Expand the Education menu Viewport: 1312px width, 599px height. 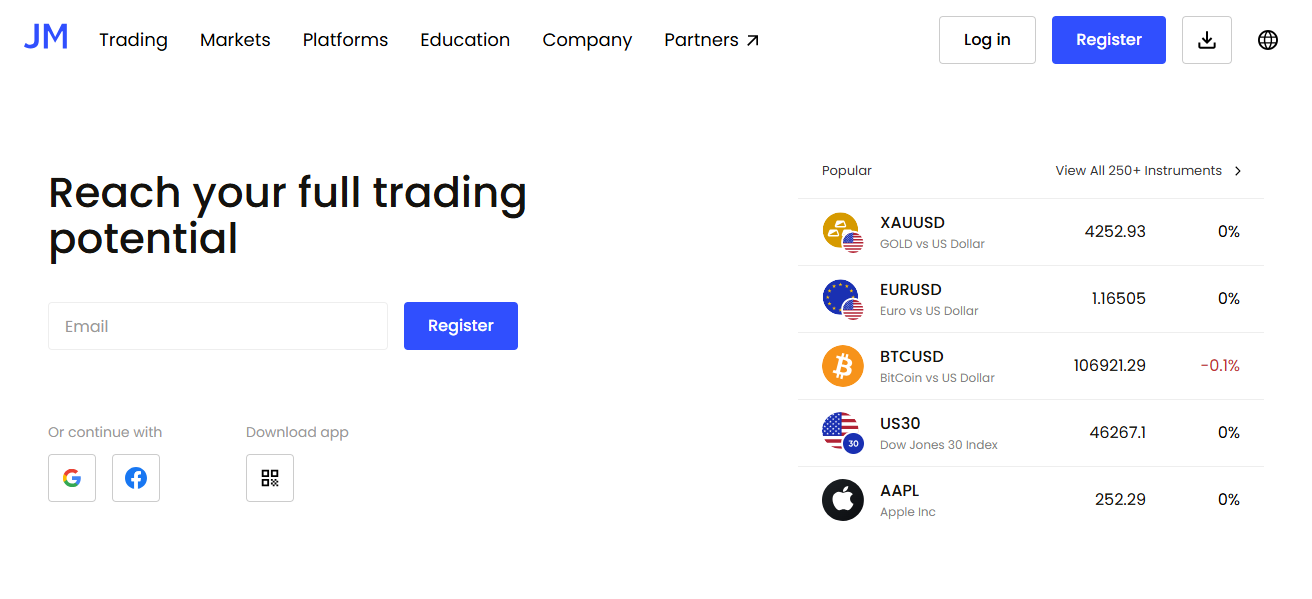pyautogui.click(x=465, y=40)
